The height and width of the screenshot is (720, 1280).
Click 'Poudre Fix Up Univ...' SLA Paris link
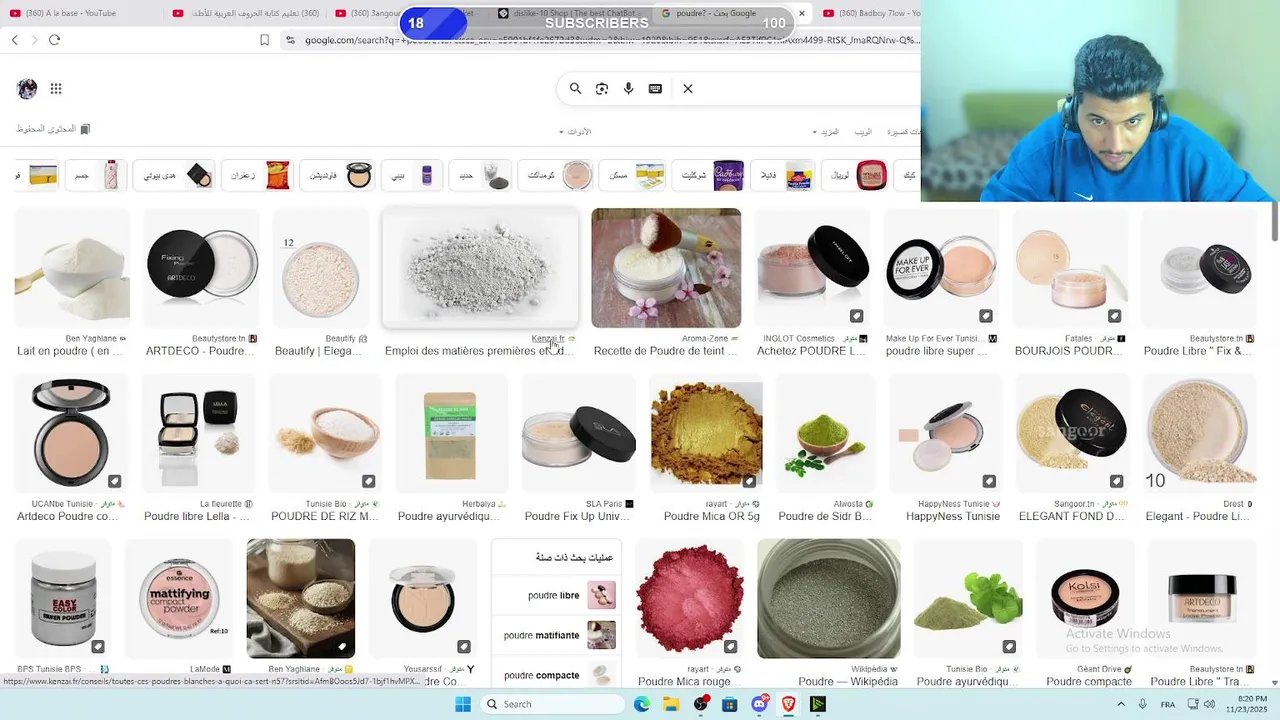click(577, 517)
